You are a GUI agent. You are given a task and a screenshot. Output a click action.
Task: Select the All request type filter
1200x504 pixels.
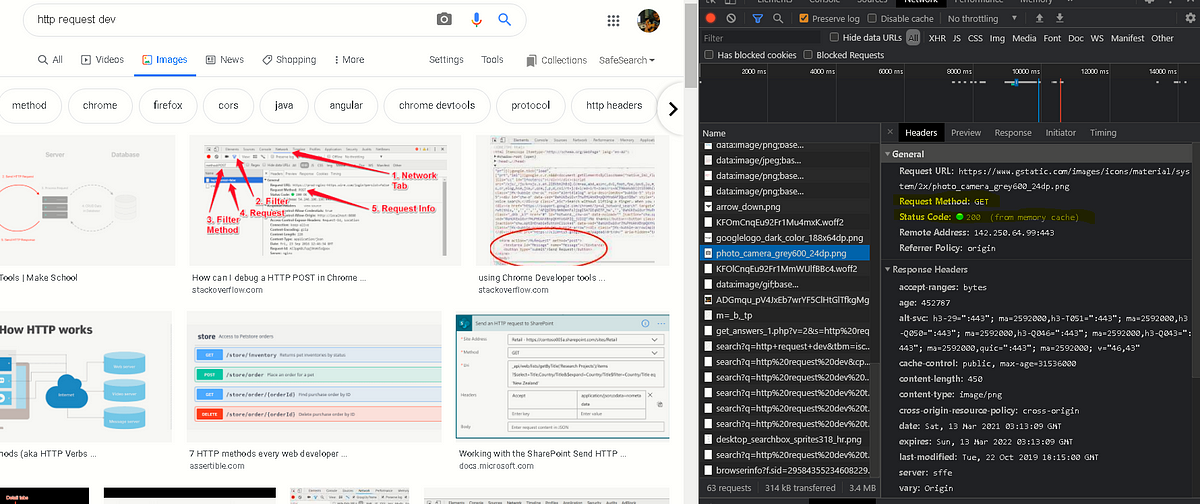[x=912, y=38]
